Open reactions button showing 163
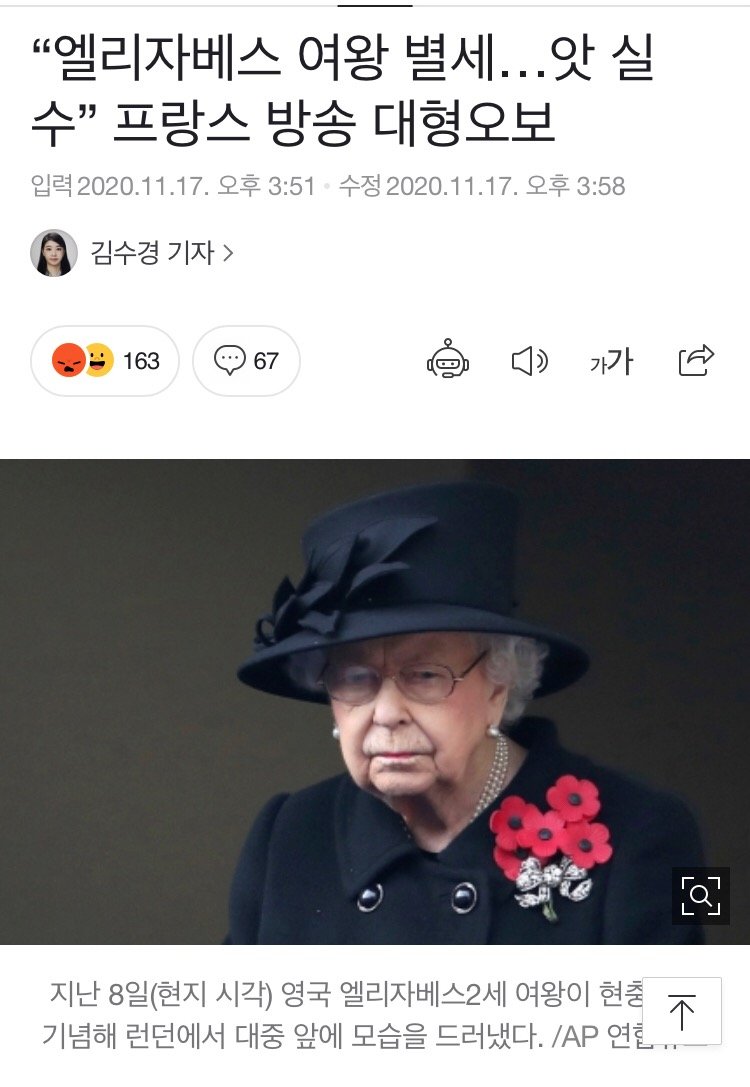 click(105, 360)
